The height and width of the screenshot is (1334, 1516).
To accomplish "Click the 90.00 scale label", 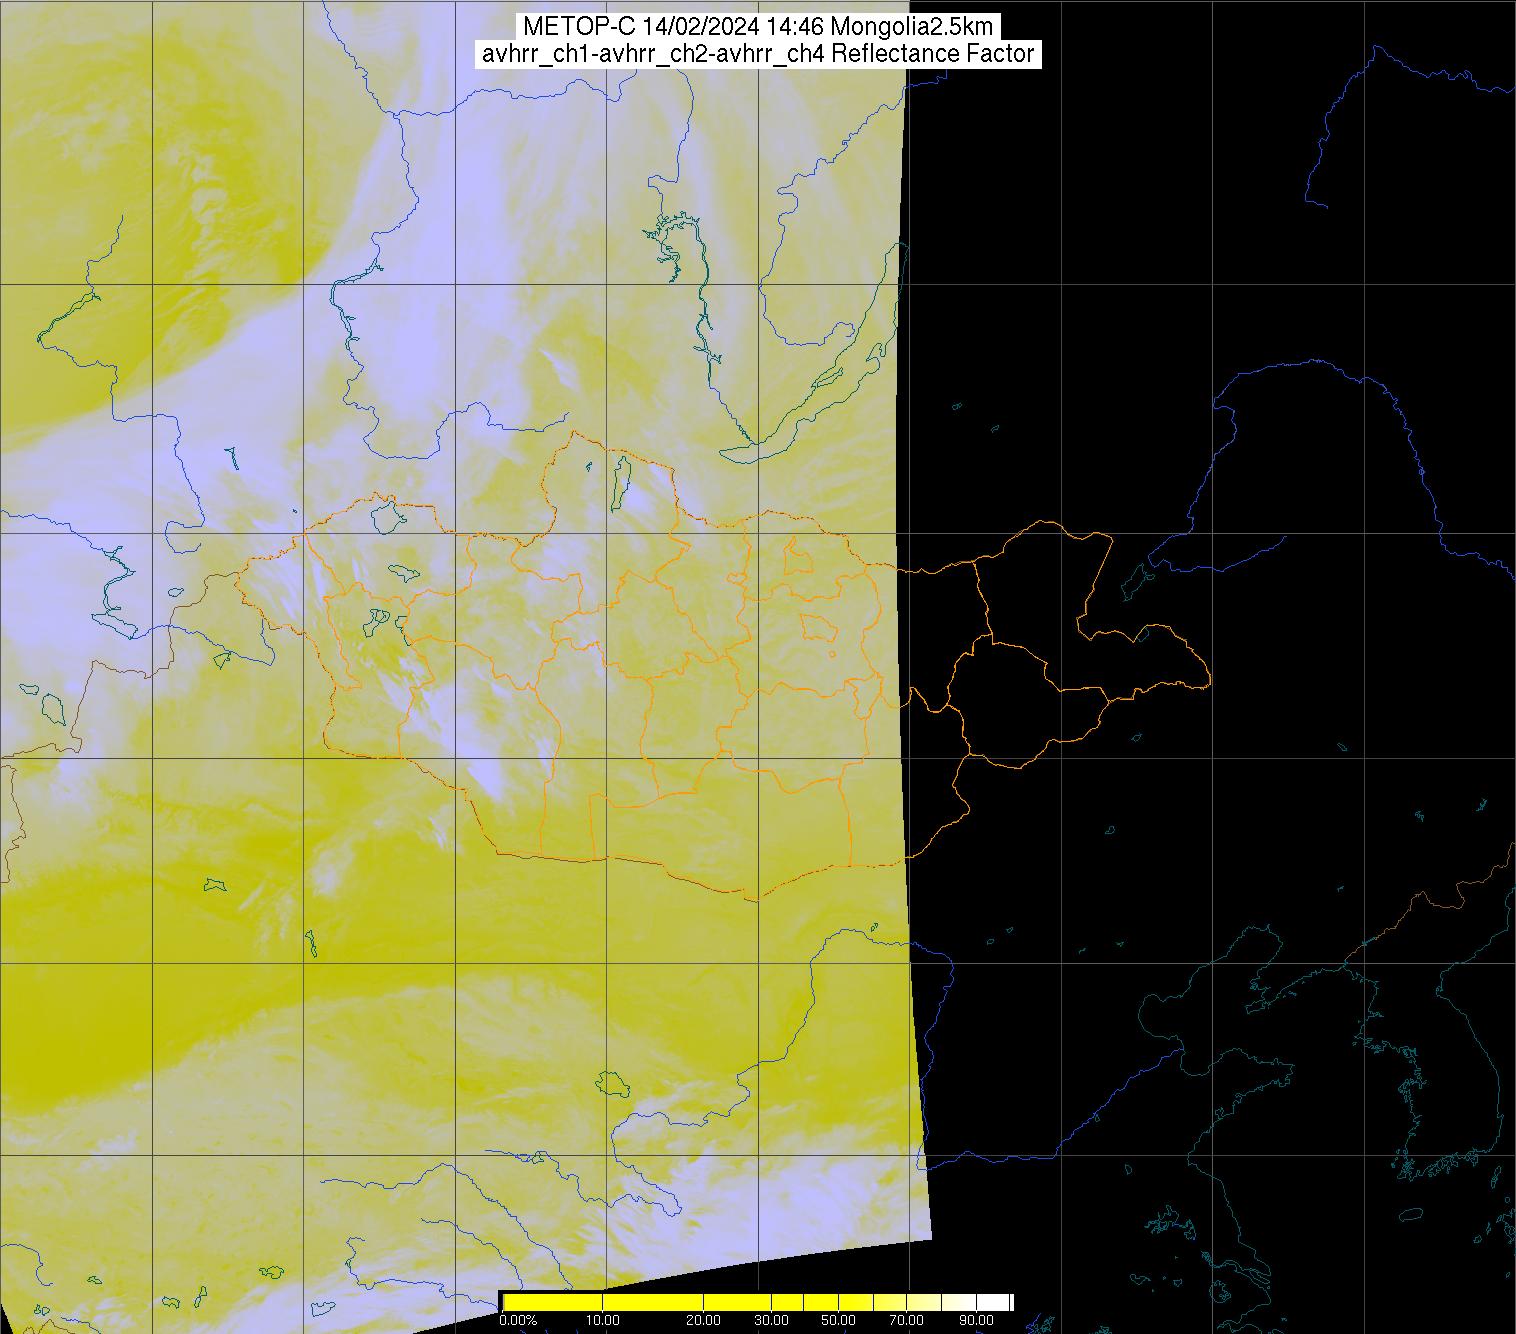I will tap(975, 1321).
